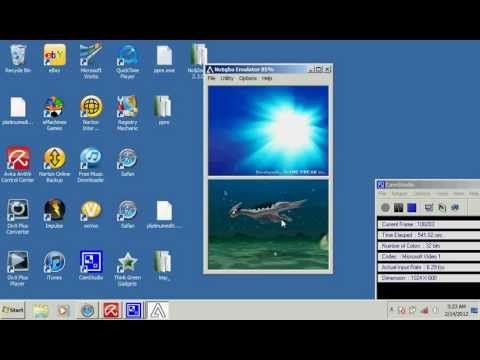The height and width of the screenshot is (360, 480).
Task: Select the eMachines Games desktop shortcut
Action: 55,113
